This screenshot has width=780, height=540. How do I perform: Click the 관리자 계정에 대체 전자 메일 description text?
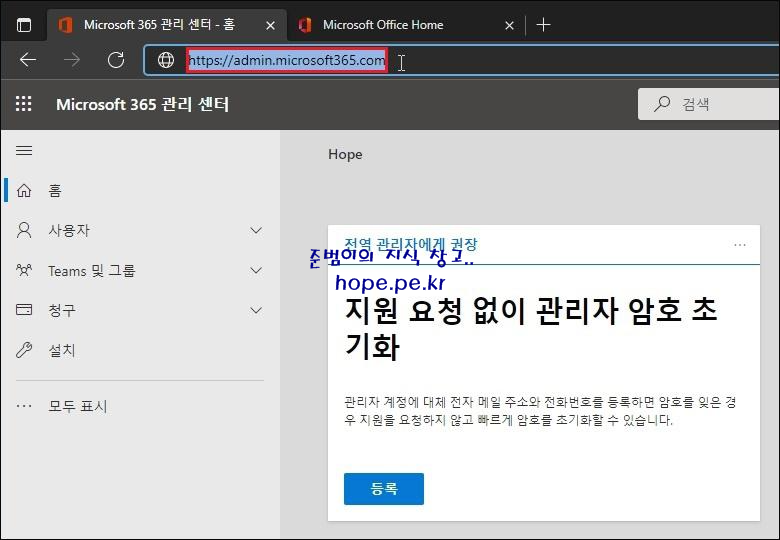pyautogui.click(x=540, y=411)
